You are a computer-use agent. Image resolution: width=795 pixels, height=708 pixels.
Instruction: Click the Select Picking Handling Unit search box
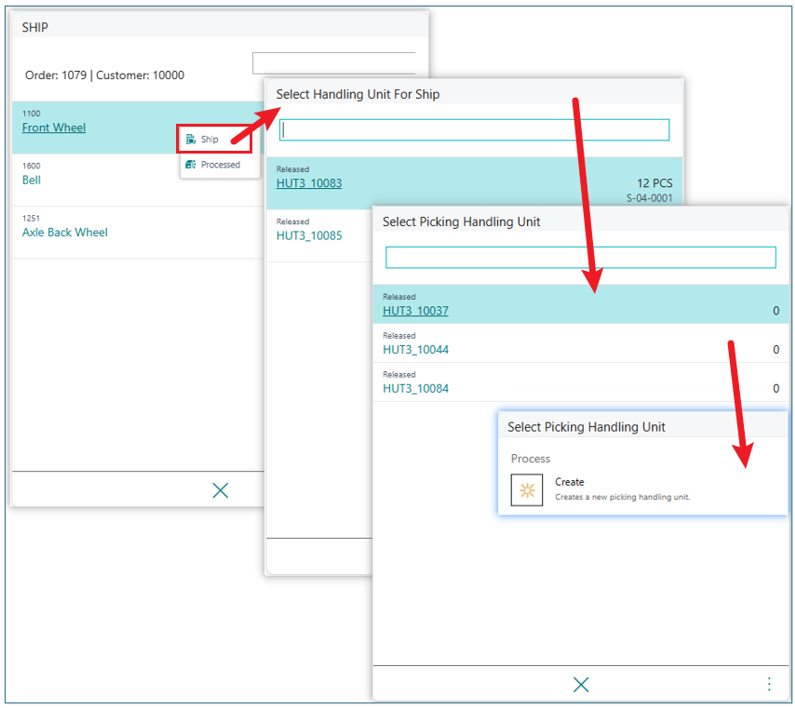tap(580, 258)
